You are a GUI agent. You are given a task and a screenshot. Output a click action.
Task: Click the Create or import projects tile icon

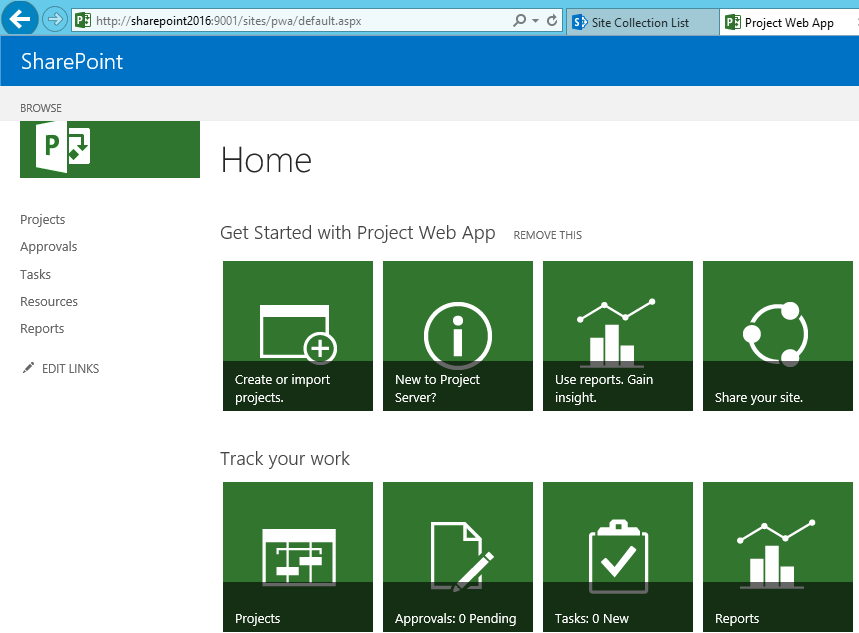pos(298,334)
